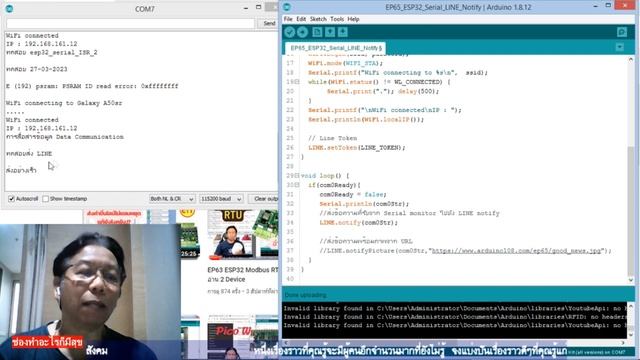Toggle the Autoscroll checkbox

pyautogui.click(x=11, y=199)
